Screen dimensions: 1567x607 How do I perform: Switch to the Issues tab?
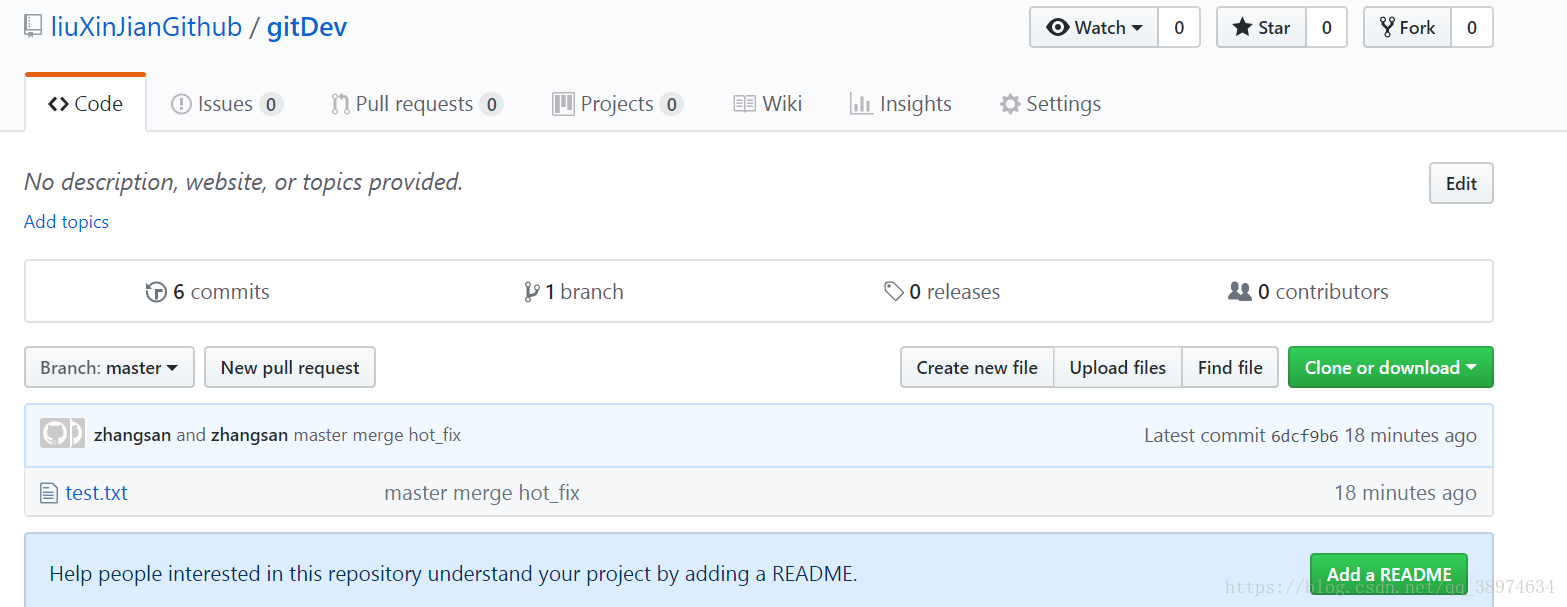coord(226,104)
